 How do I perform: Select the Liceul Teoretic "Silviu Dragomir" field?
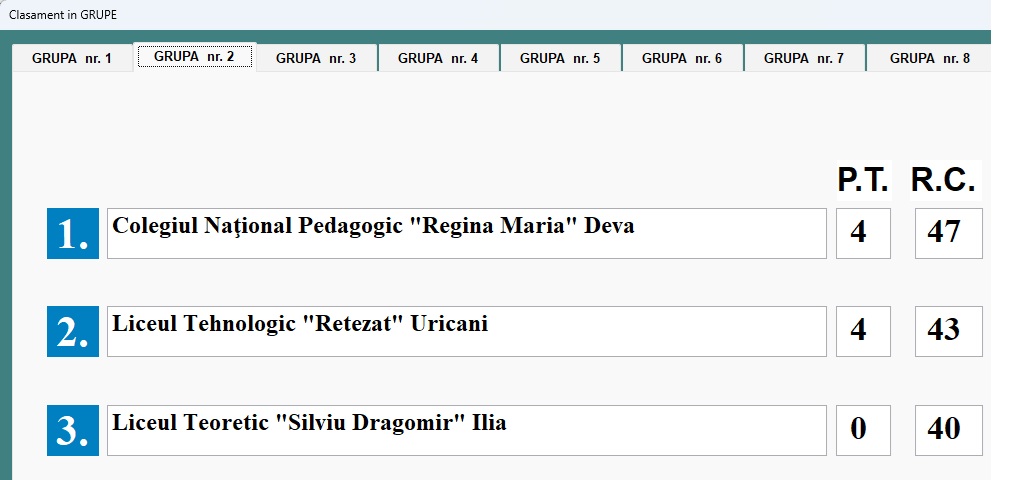pos(466,430)
